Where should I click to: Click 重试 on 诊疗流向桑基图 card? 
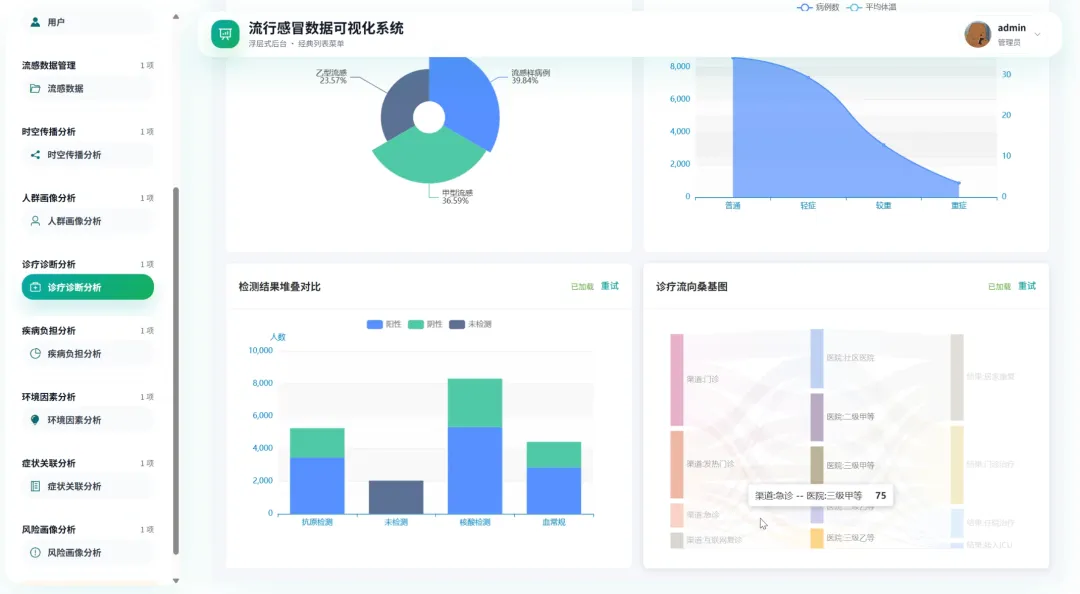click(1027, 286)
